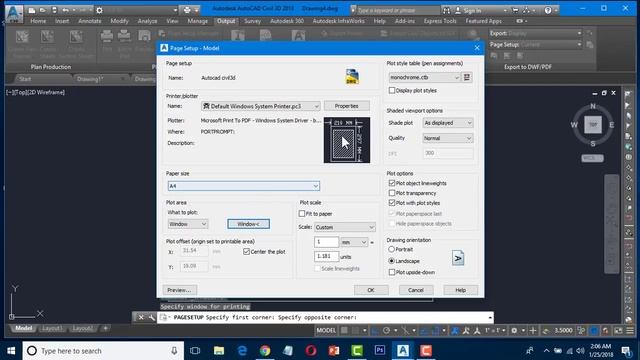The width and height of the screenshot is (640, 360).
Task: Click the Help question mark icon in title bar
Action: pos(548,10)
